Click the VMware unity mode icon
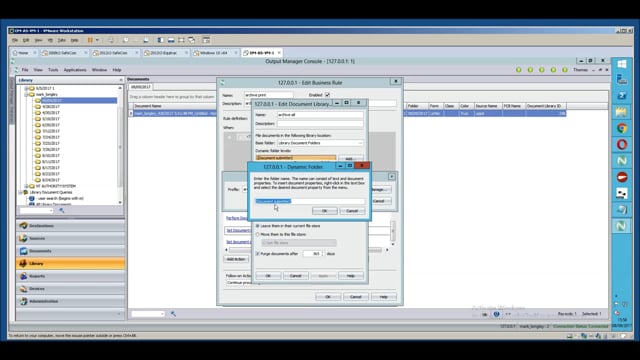The image size is (640, 360). coord(191,40)
